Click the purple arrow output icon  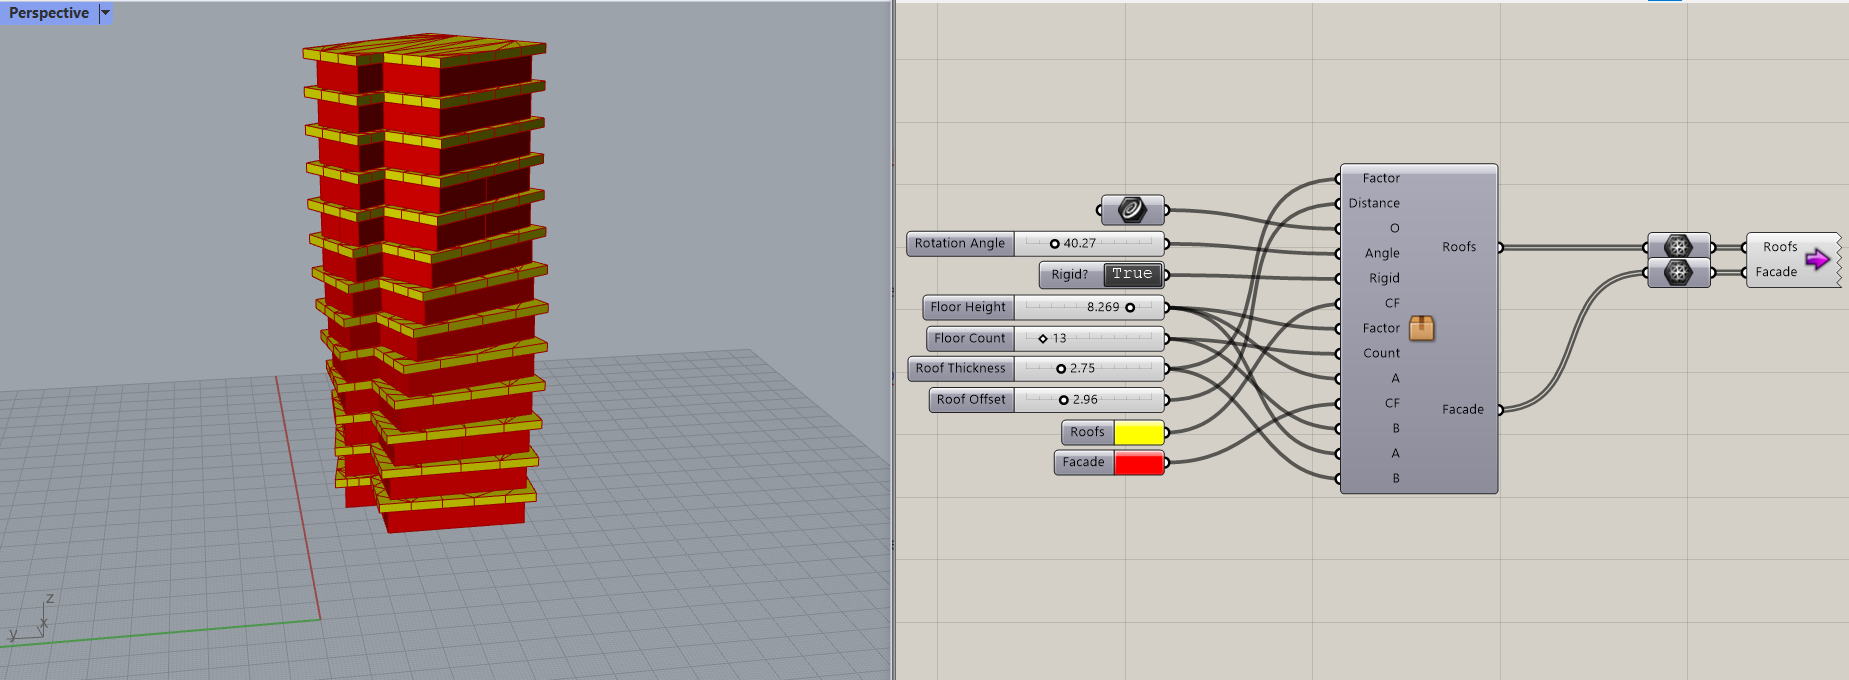(1817, 260)
